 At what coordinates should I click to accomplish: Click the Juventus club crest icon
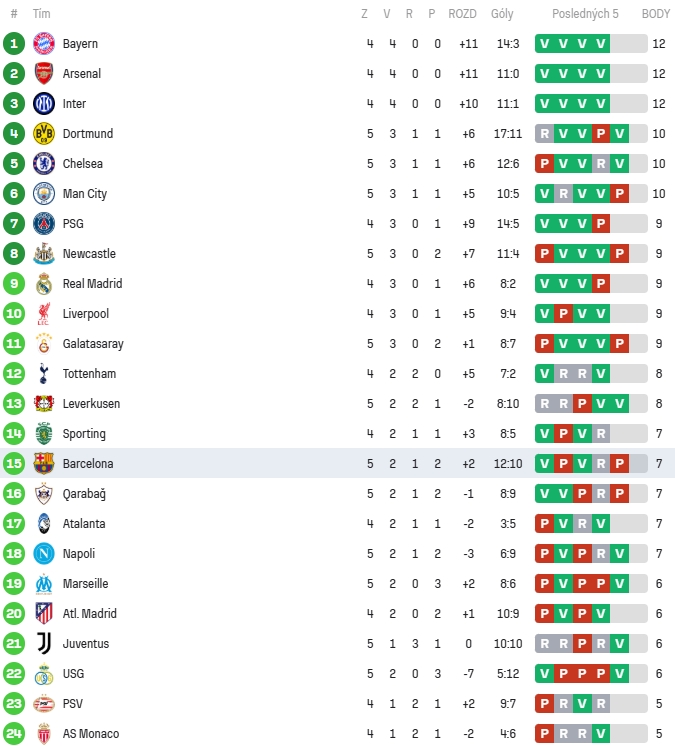coord(43,644)
